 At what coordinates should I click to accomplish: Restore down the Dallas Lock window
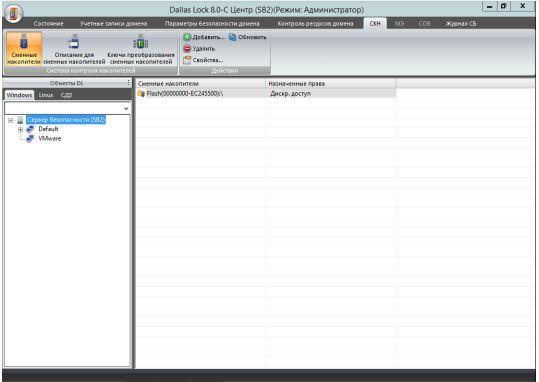[504, 6]
